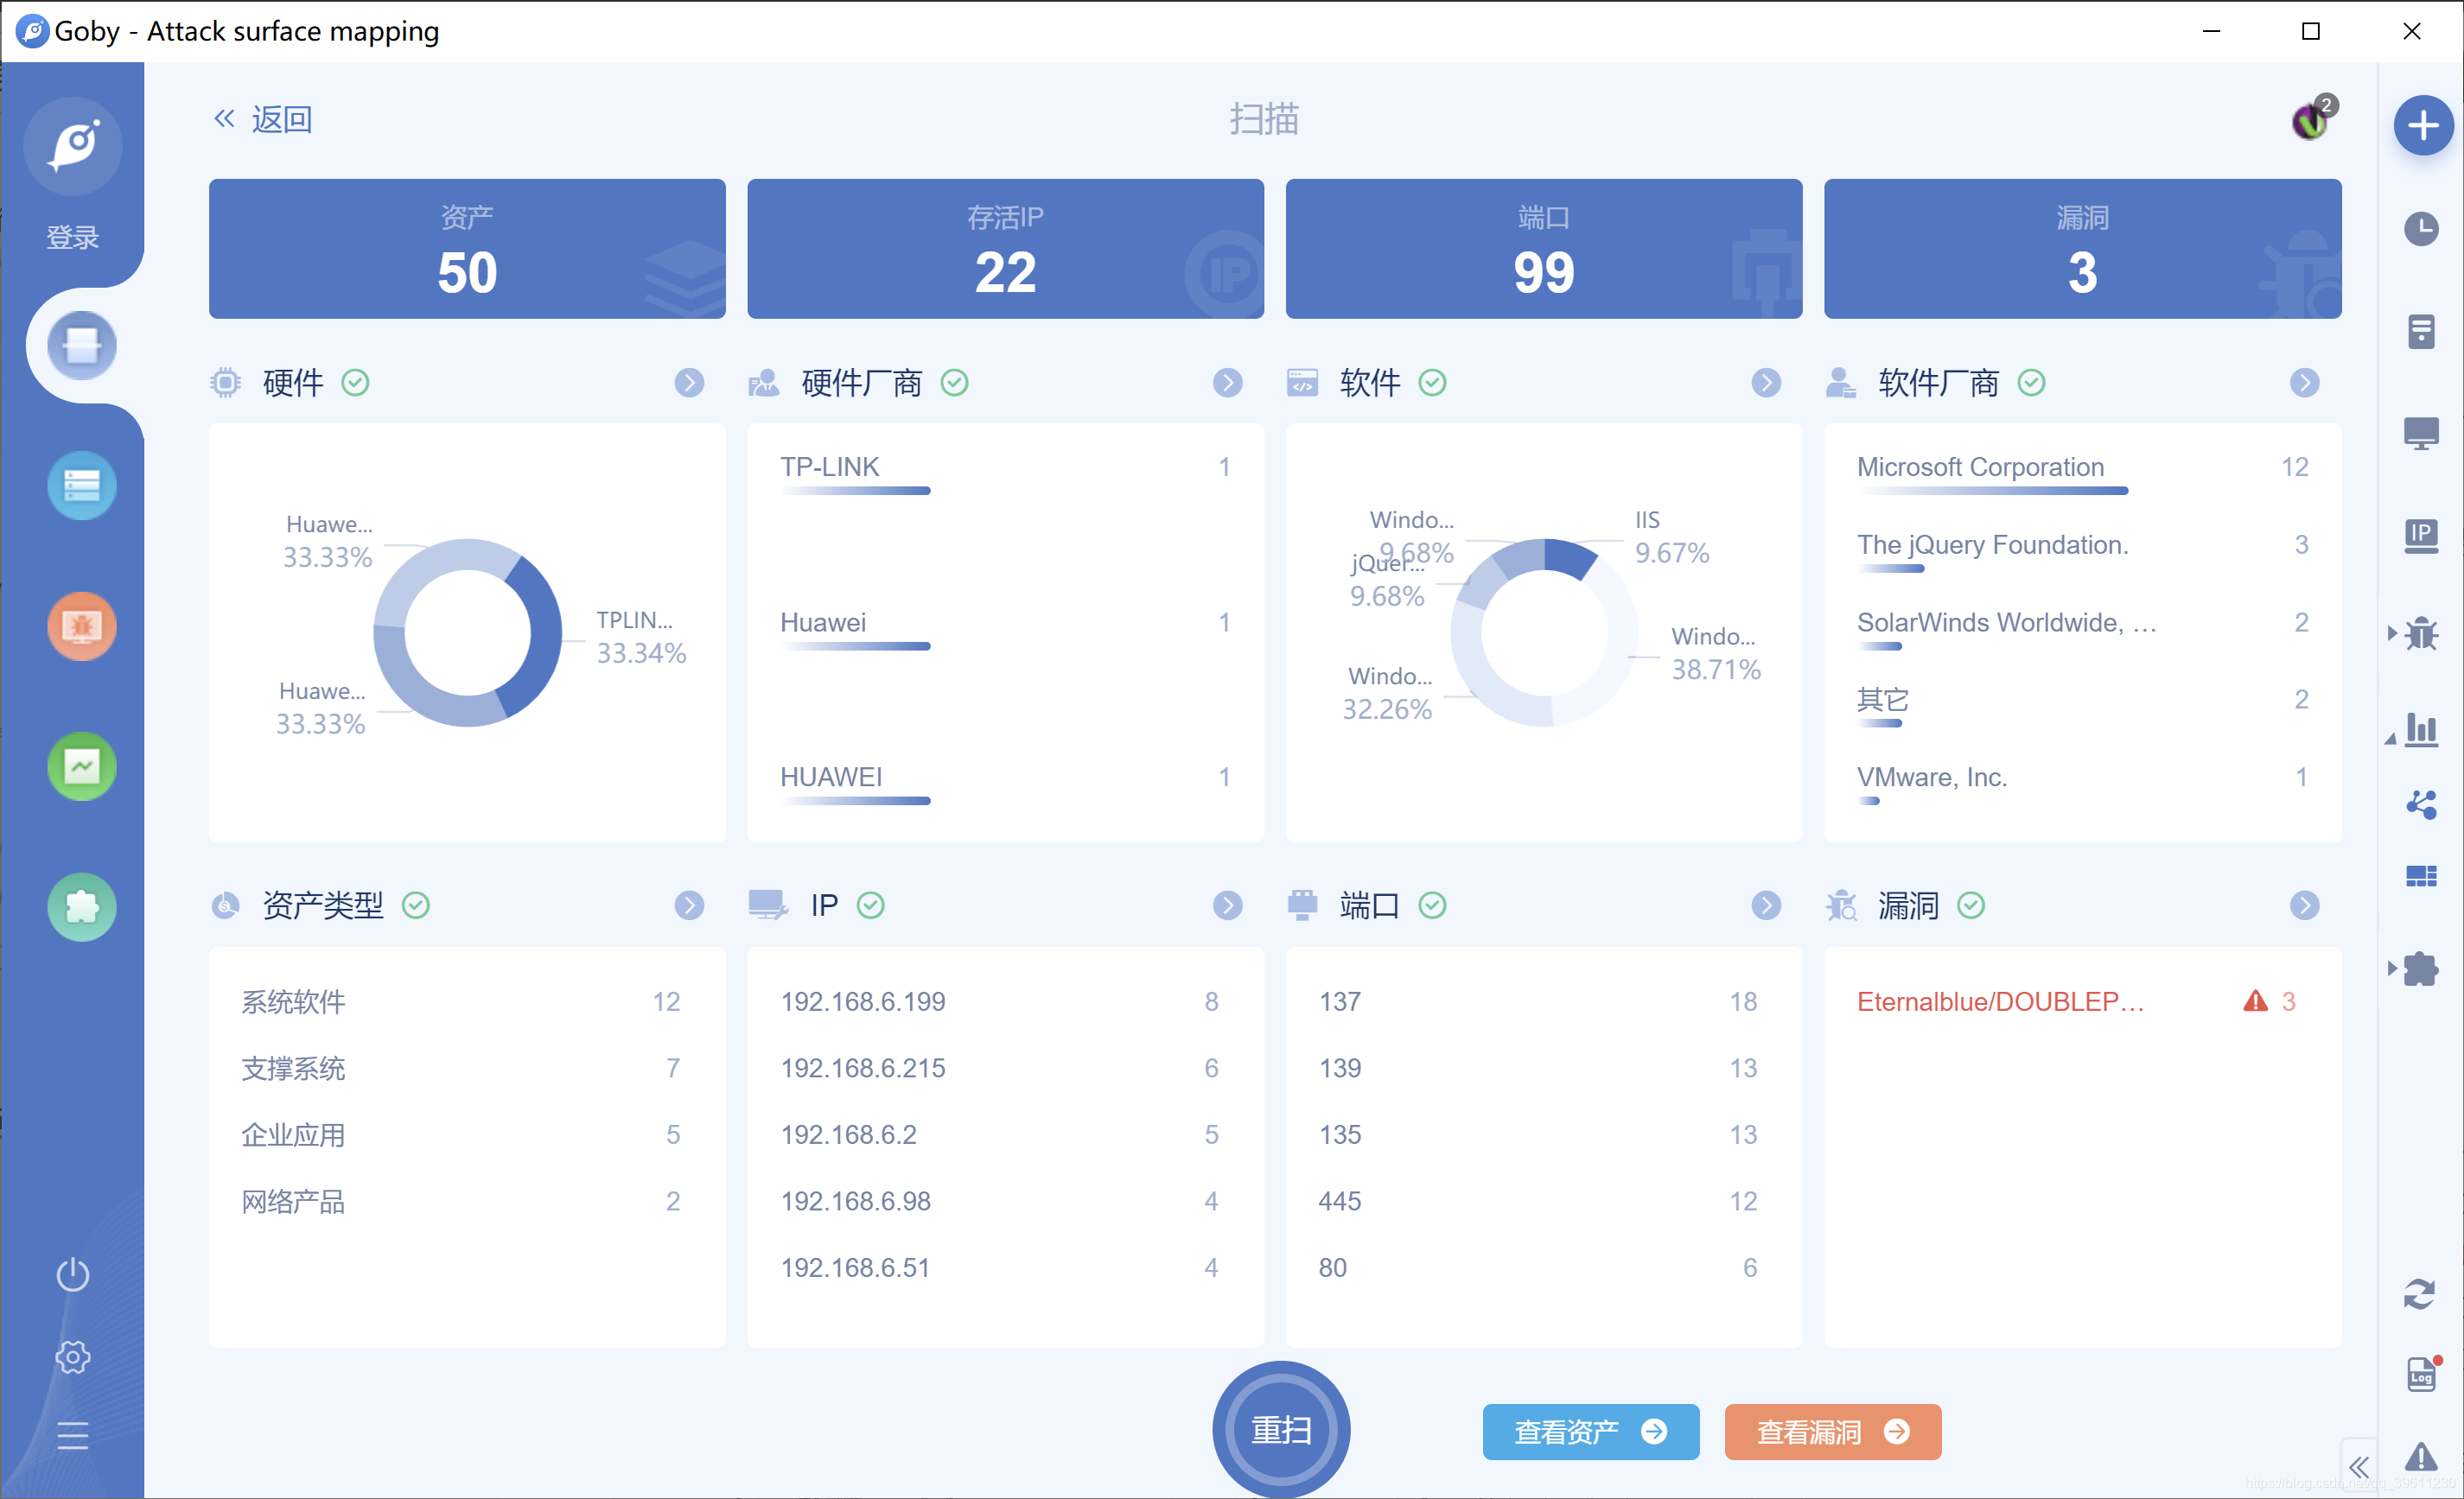
Task: Select 系统软件 asset type row
Action: pos(461,1001)
